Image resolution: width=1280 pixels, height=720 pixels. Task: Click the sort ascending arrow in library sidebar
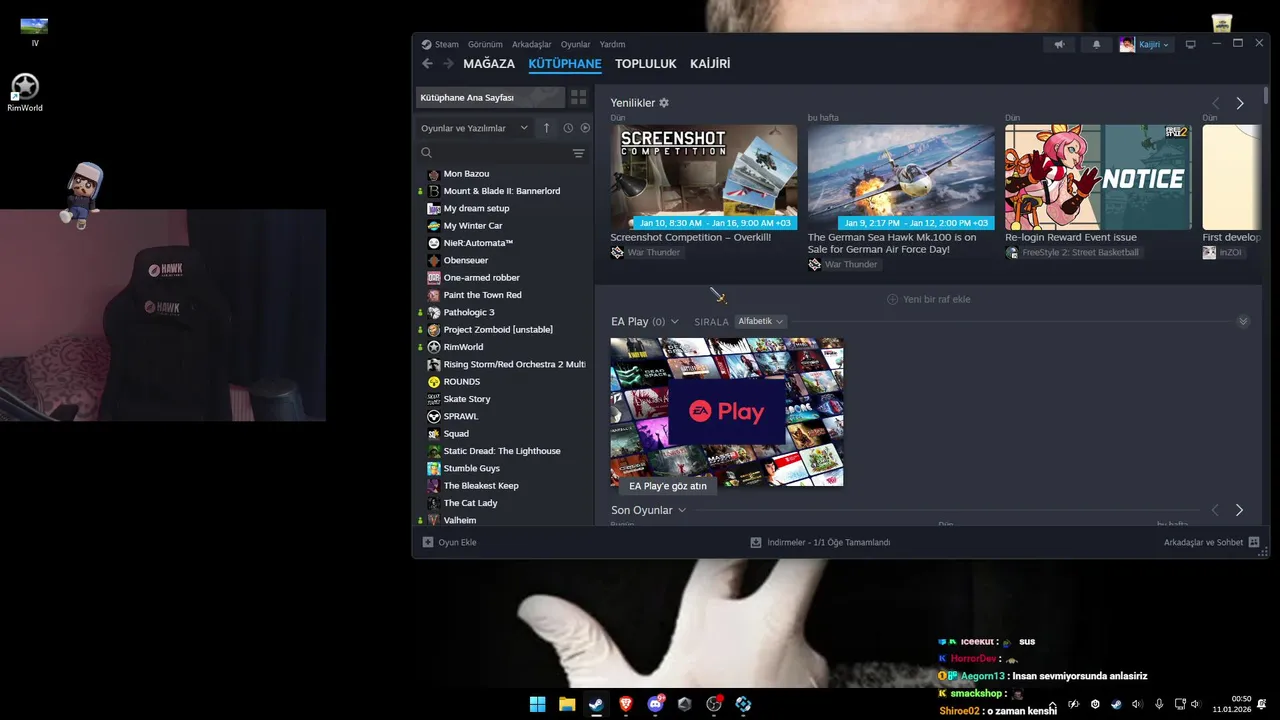point(546,128)
